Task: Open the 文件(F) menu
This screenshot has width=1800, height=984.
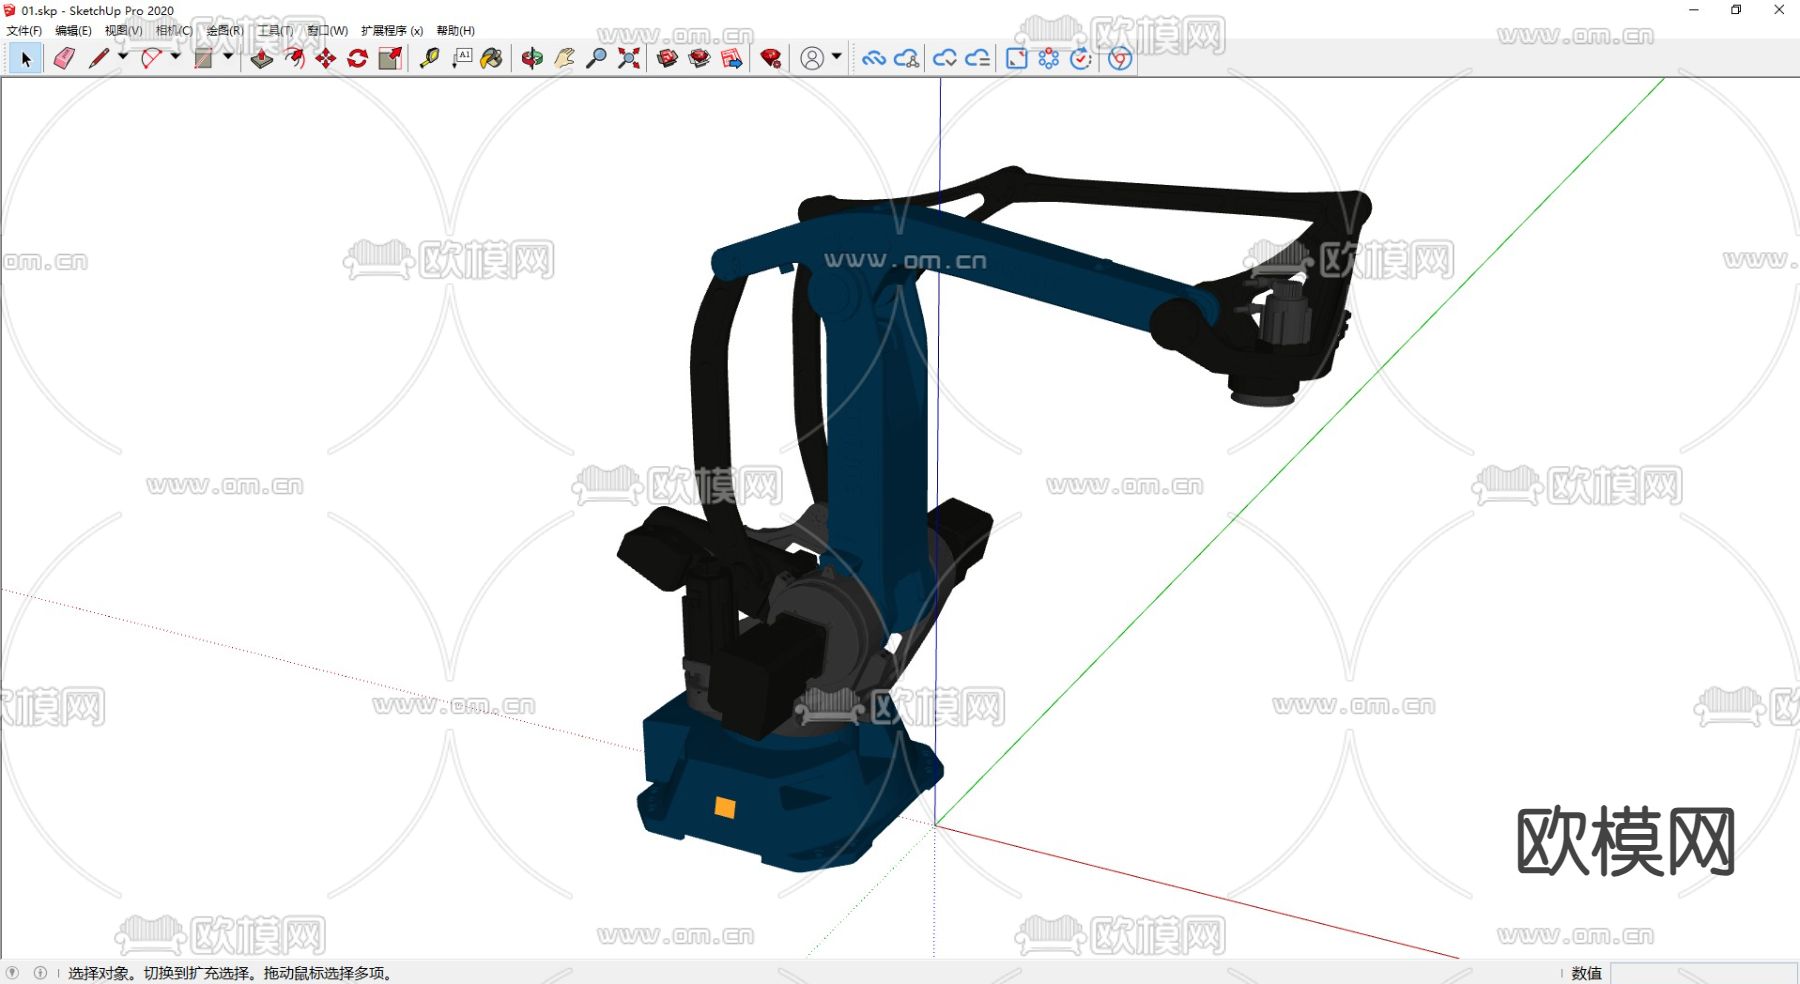Action: [x=24, y=31]
